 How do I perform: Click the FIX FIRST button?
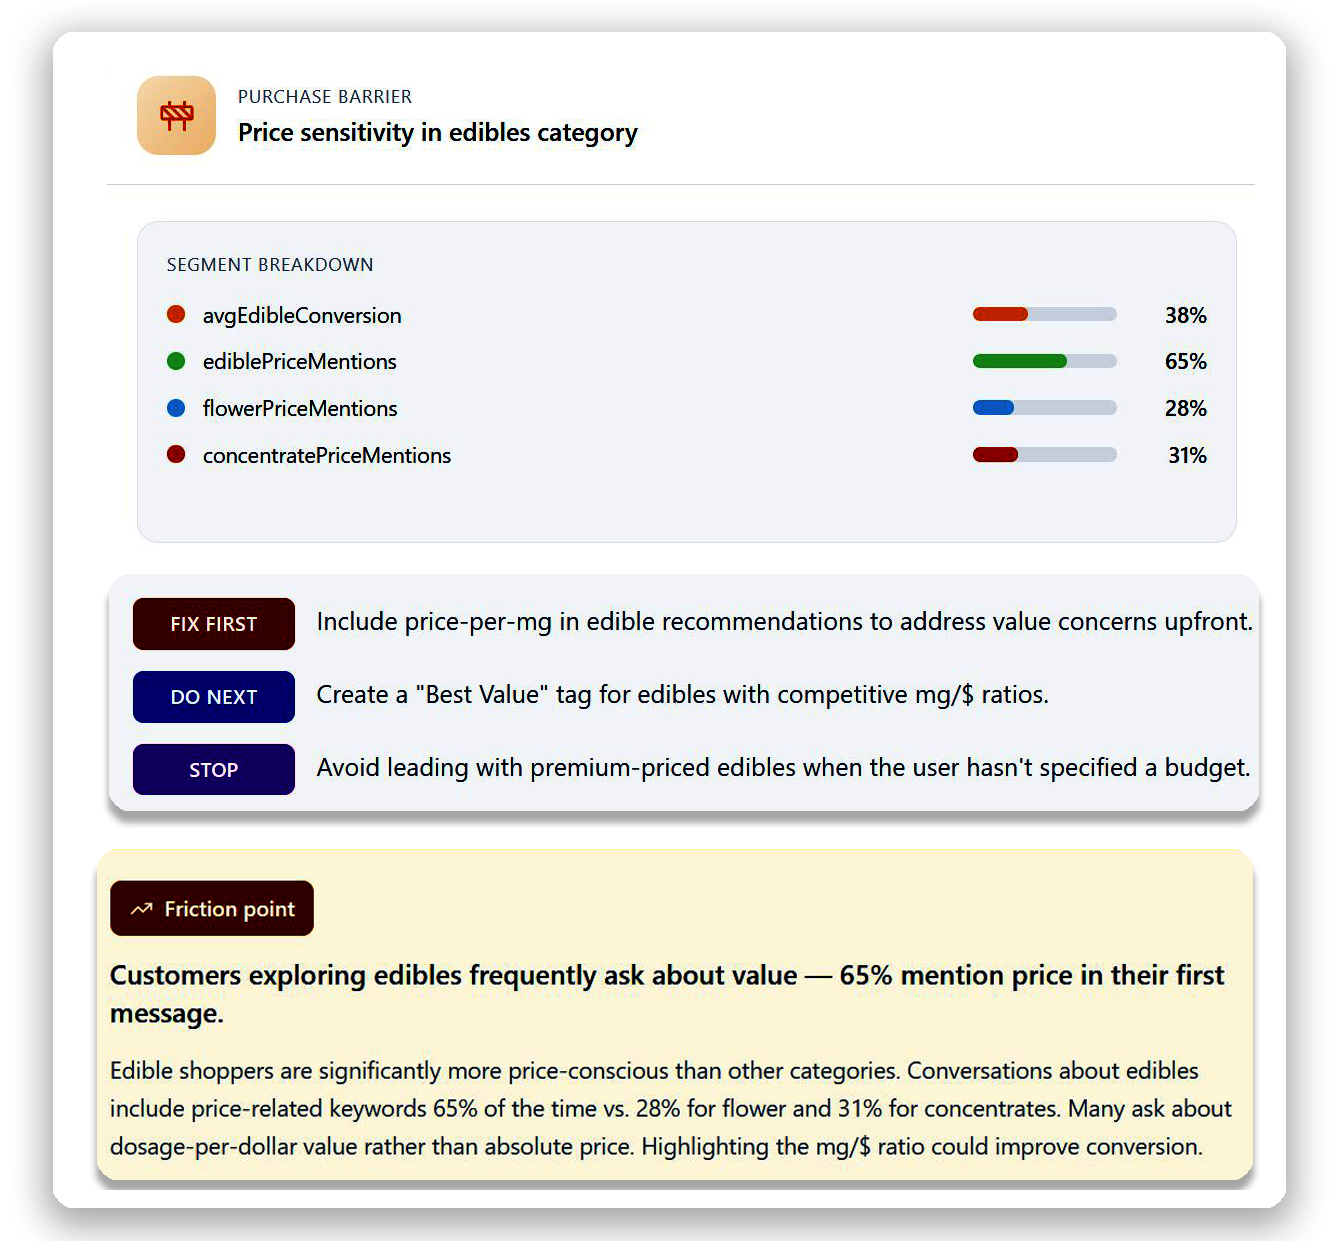click(x=213, y=623)
